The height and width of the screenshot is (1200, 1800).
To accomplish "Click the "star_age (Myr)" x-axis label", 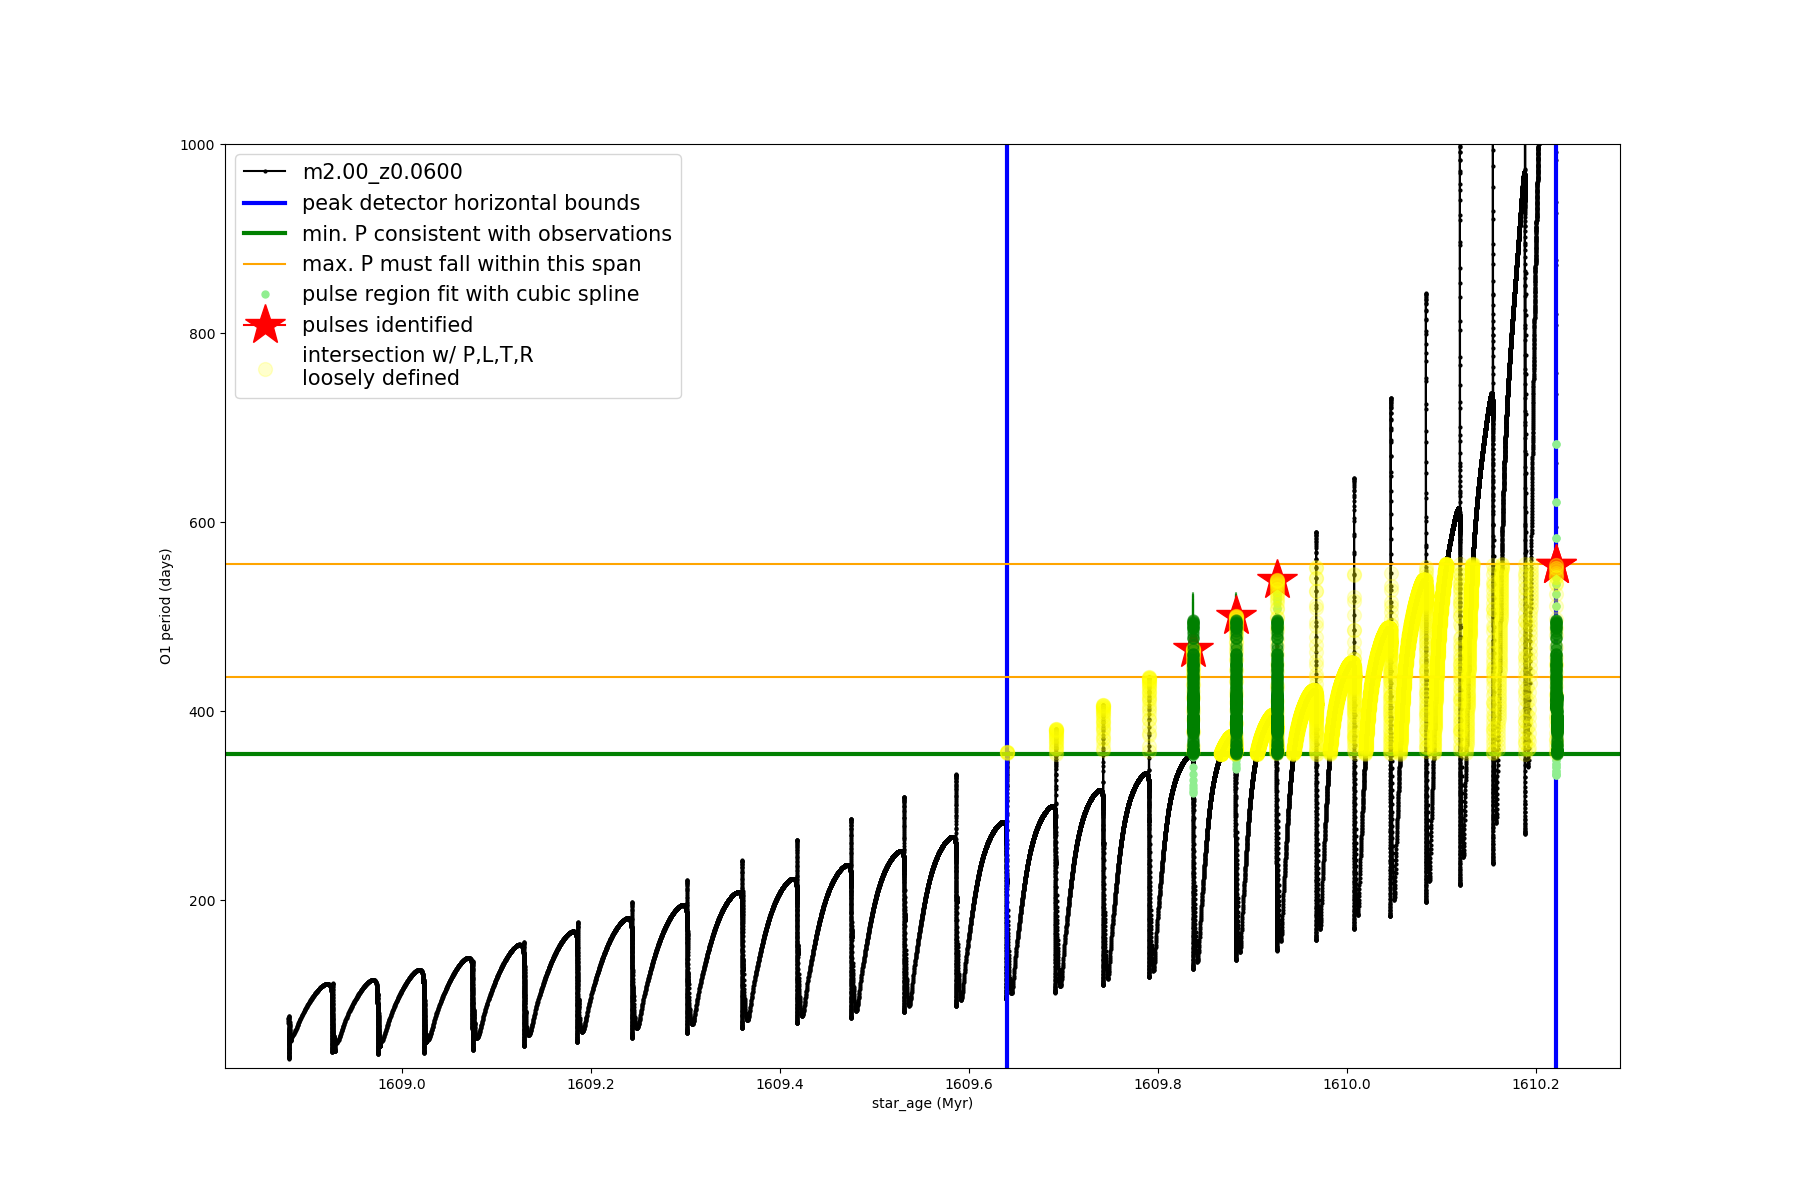I will [x=922, y=1103].
